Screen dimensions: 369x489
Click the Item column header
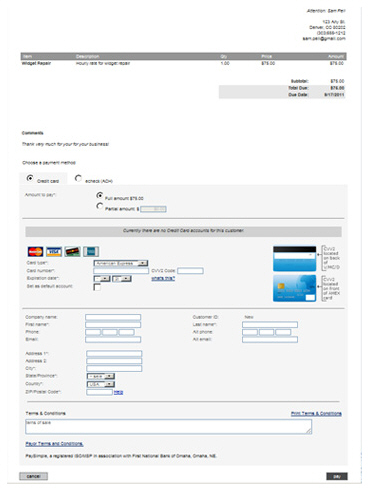tap(27, 56)
